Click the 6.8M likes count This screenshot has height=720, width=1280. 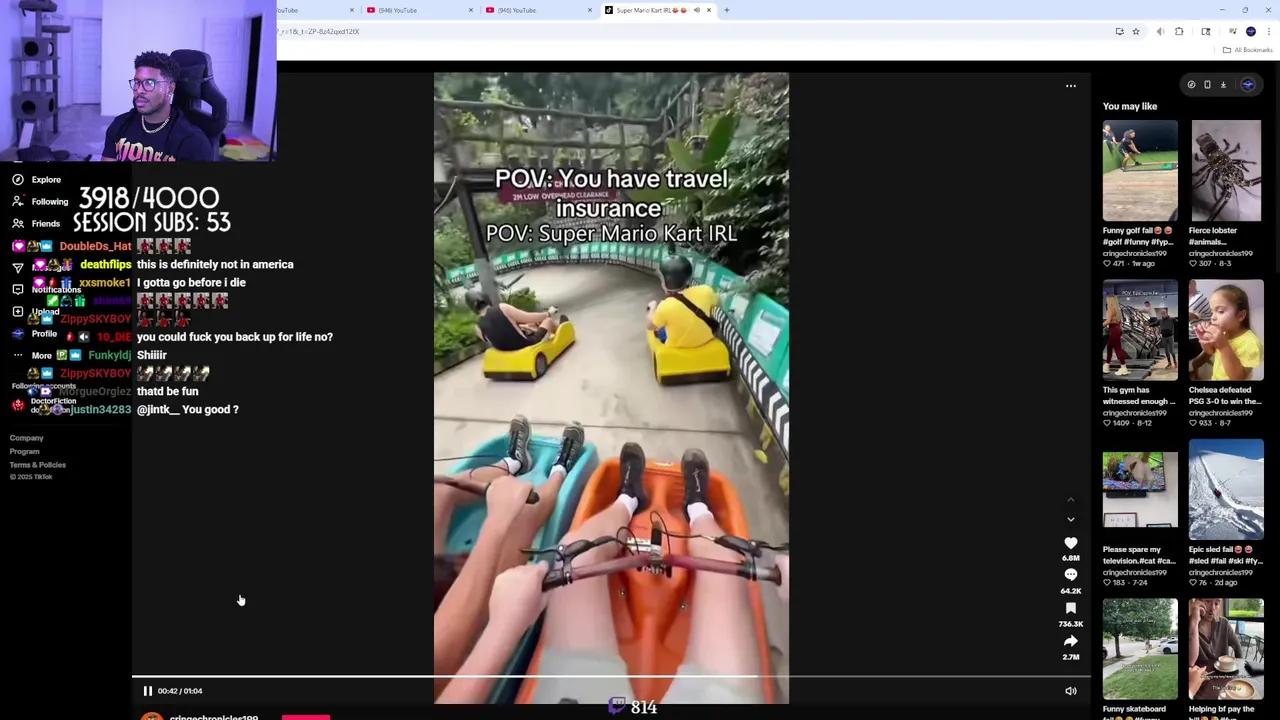[1070, 558]
